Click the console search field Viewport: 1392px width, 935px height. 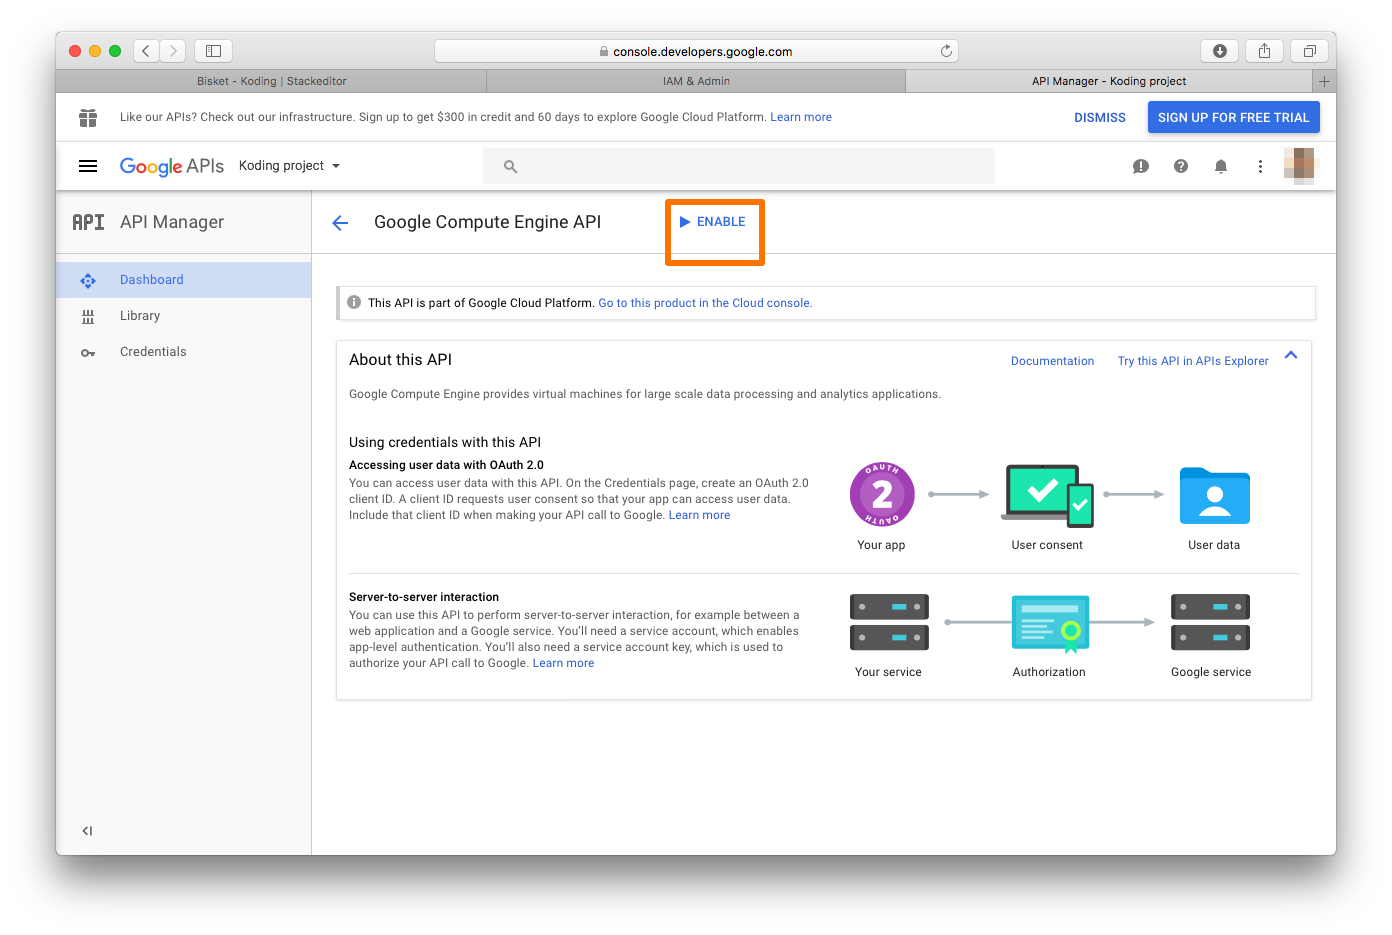pos(739,166)
